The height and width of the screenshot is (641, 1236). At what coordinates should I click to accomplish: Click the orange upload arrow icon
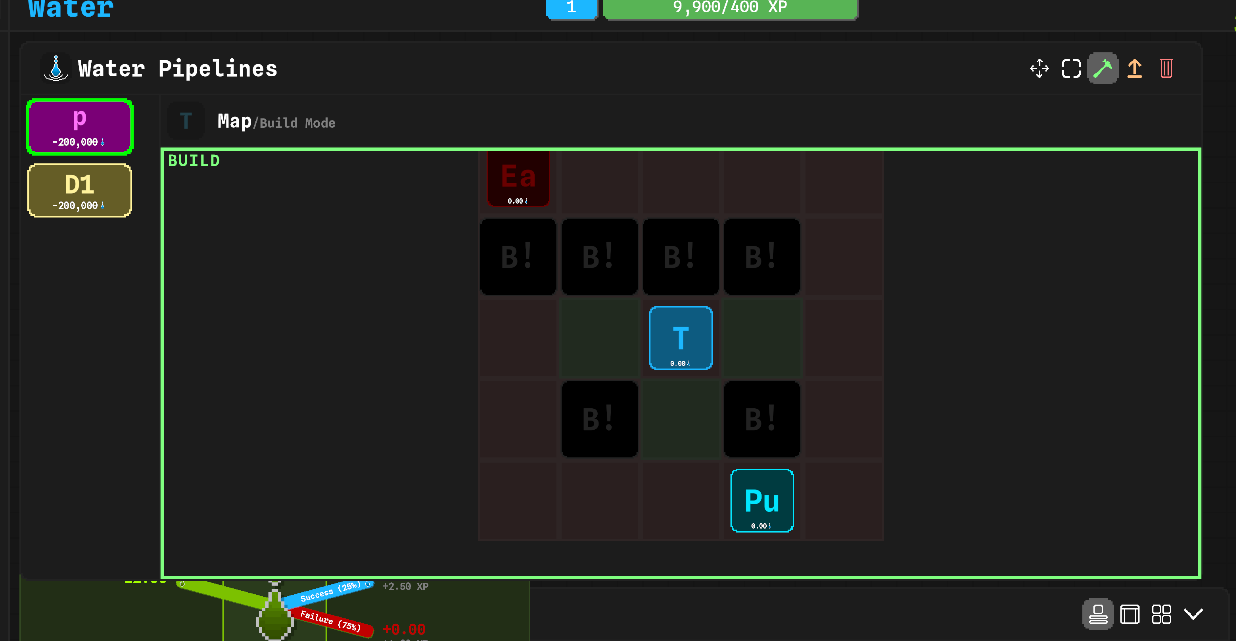click(x=1134, y=69)
